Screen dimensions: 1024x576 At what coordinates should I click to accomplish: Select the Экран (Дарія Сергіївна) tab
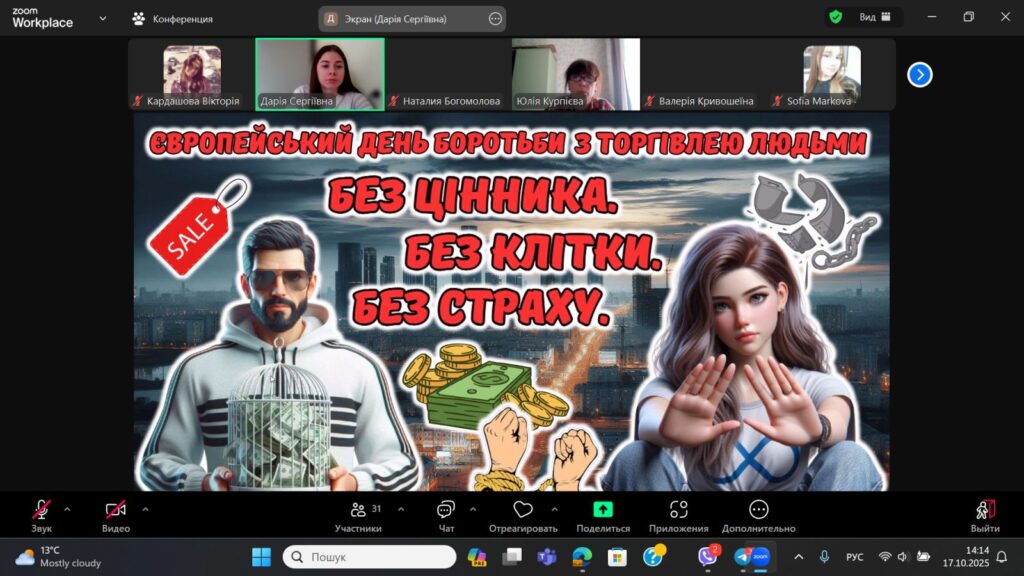(412, 18)
